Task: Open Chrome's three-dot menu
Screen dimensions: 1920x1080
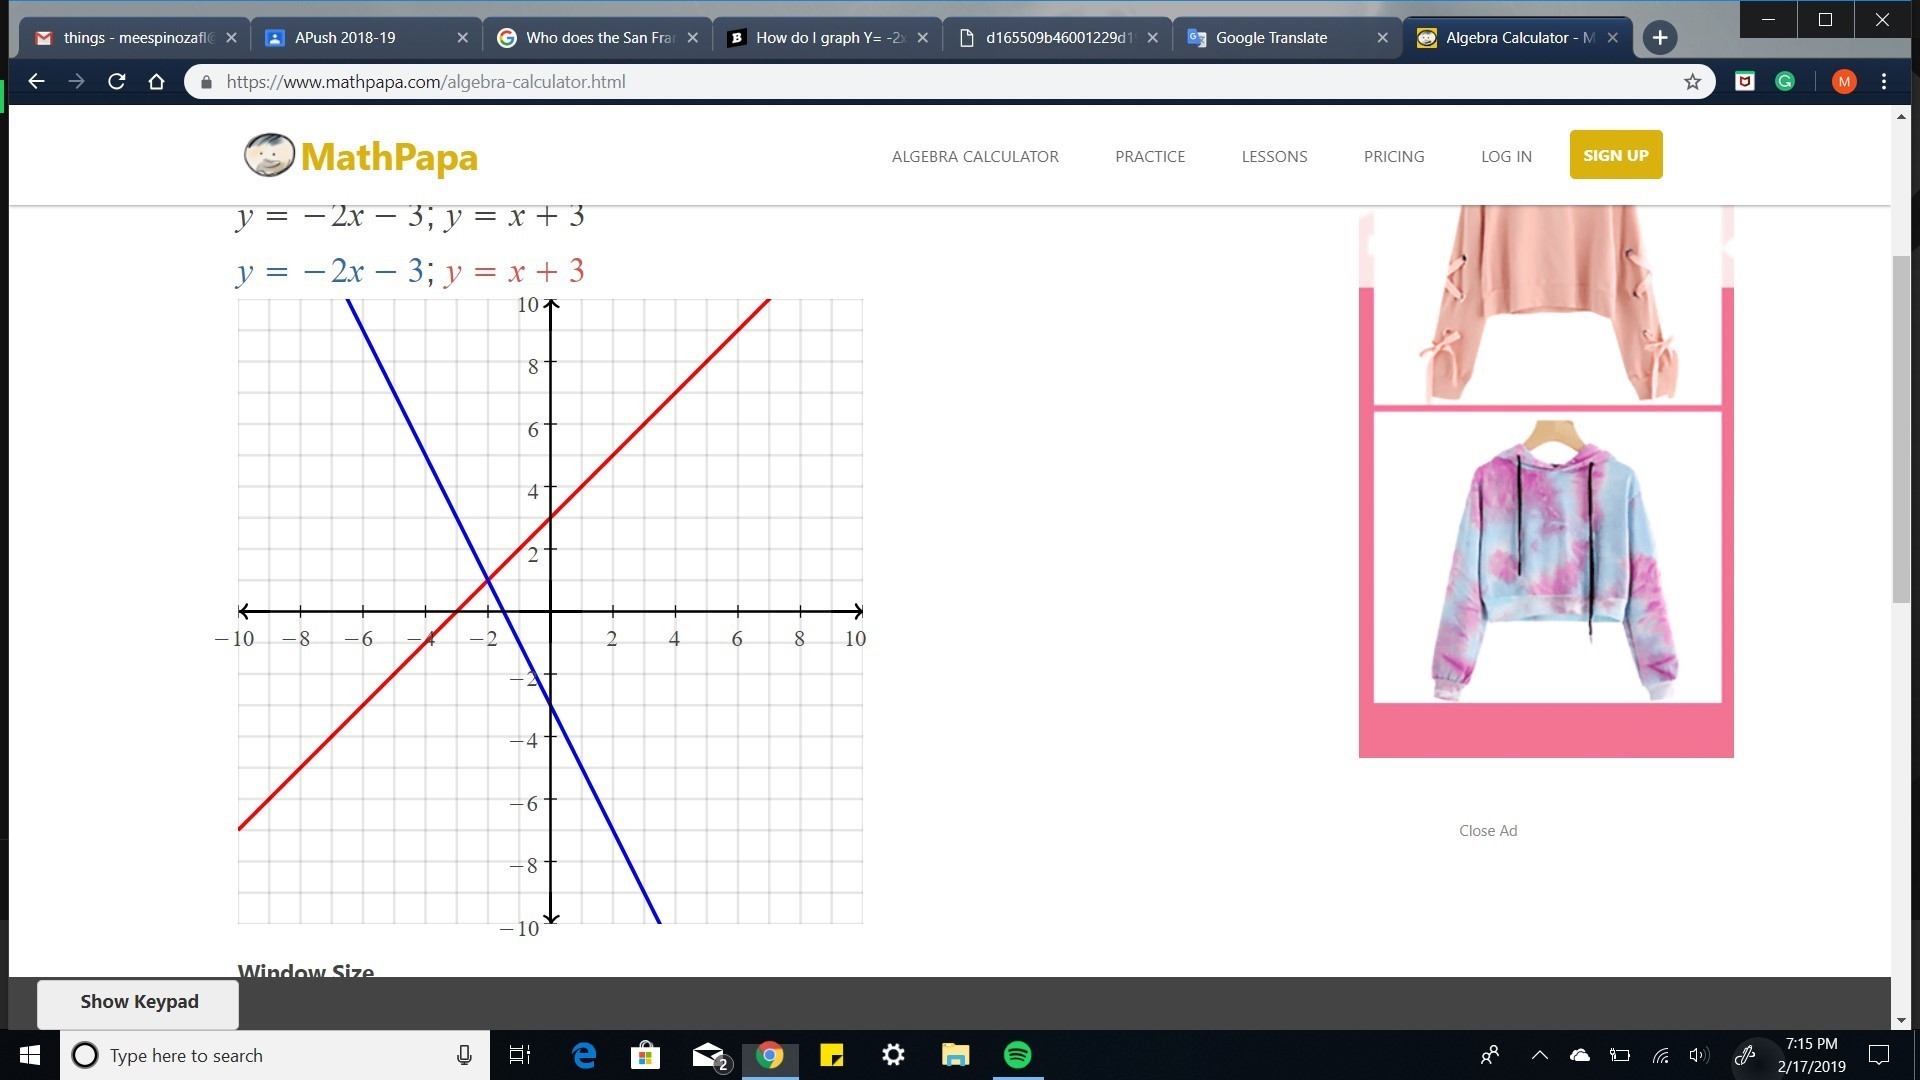Action: click(1884, 82)
